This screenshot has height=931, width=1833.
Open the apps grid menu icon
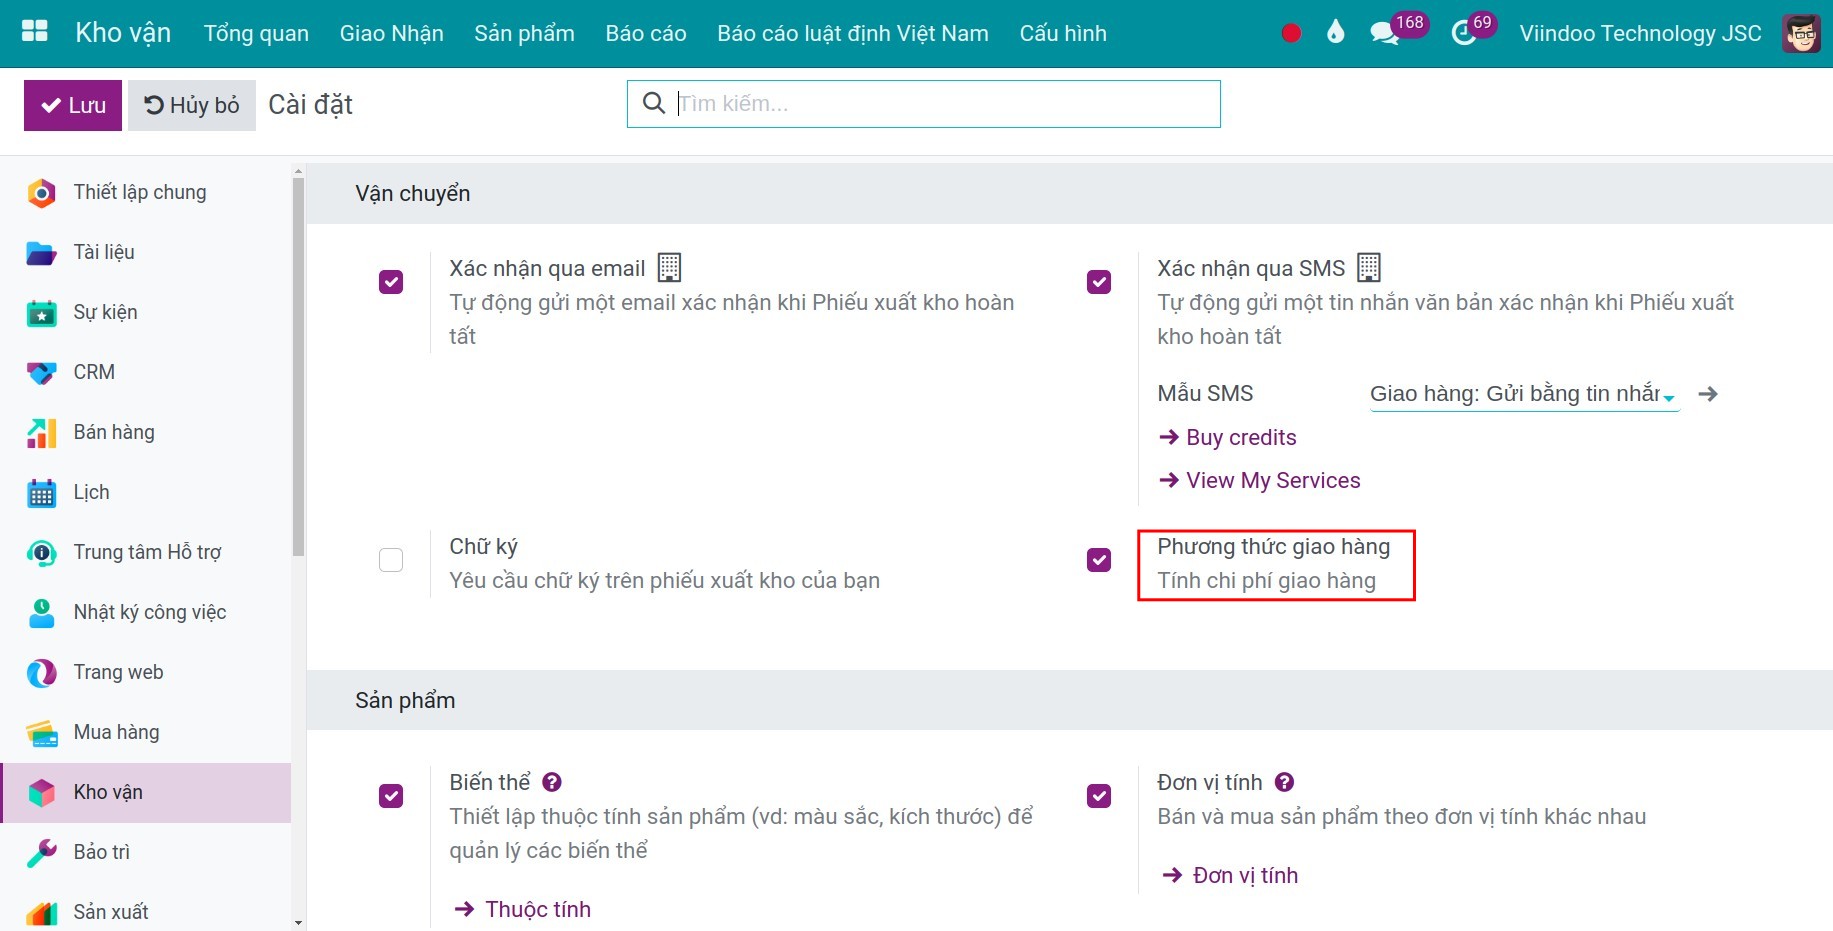pyautogui.click(x=35, y=32)
